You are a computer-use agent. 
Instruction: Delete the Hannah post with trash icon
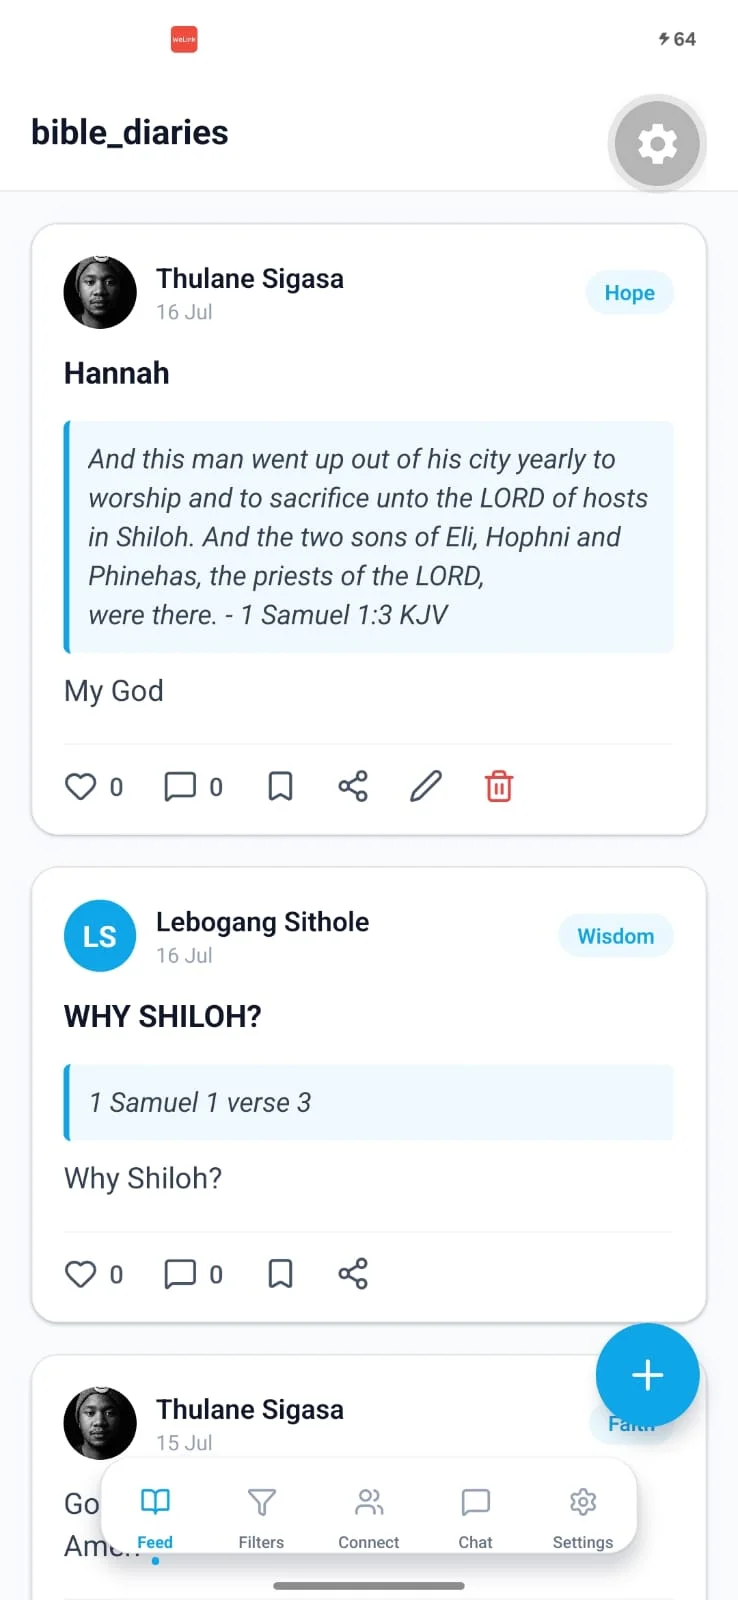tap(499, 787)
